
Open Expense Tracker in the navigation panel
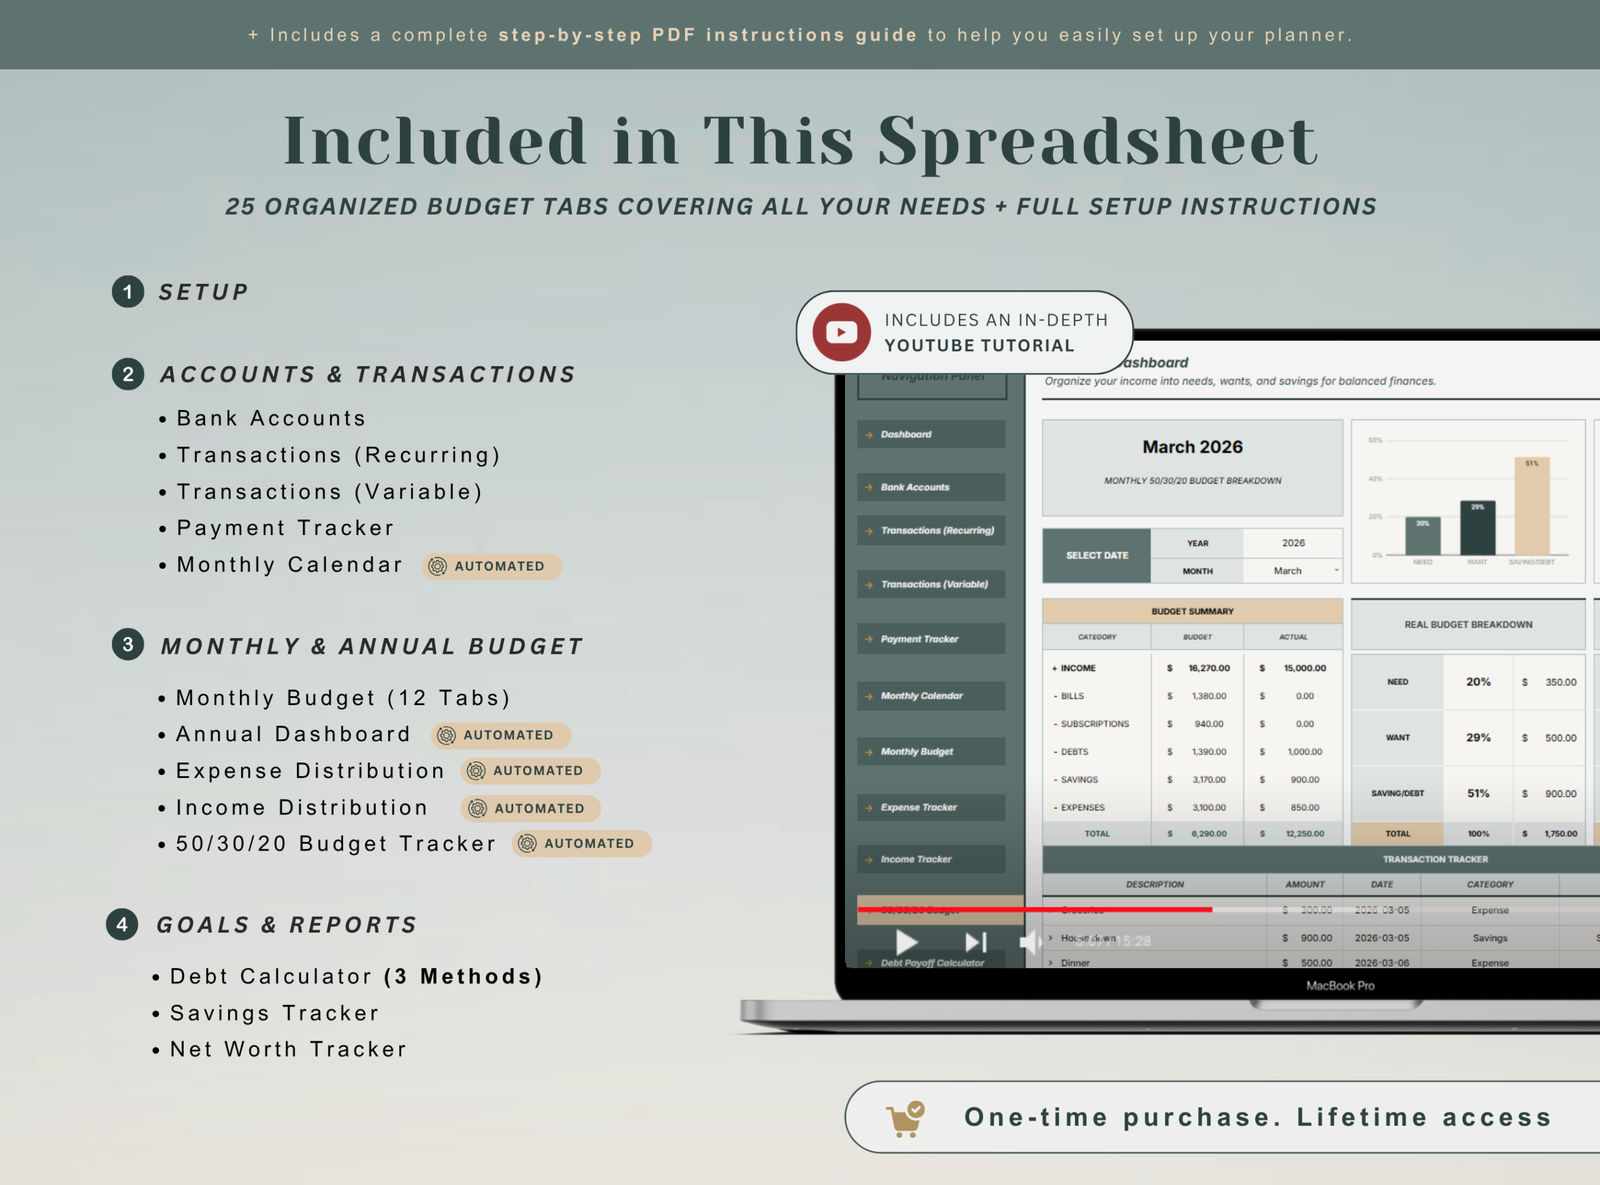[931, 807]
